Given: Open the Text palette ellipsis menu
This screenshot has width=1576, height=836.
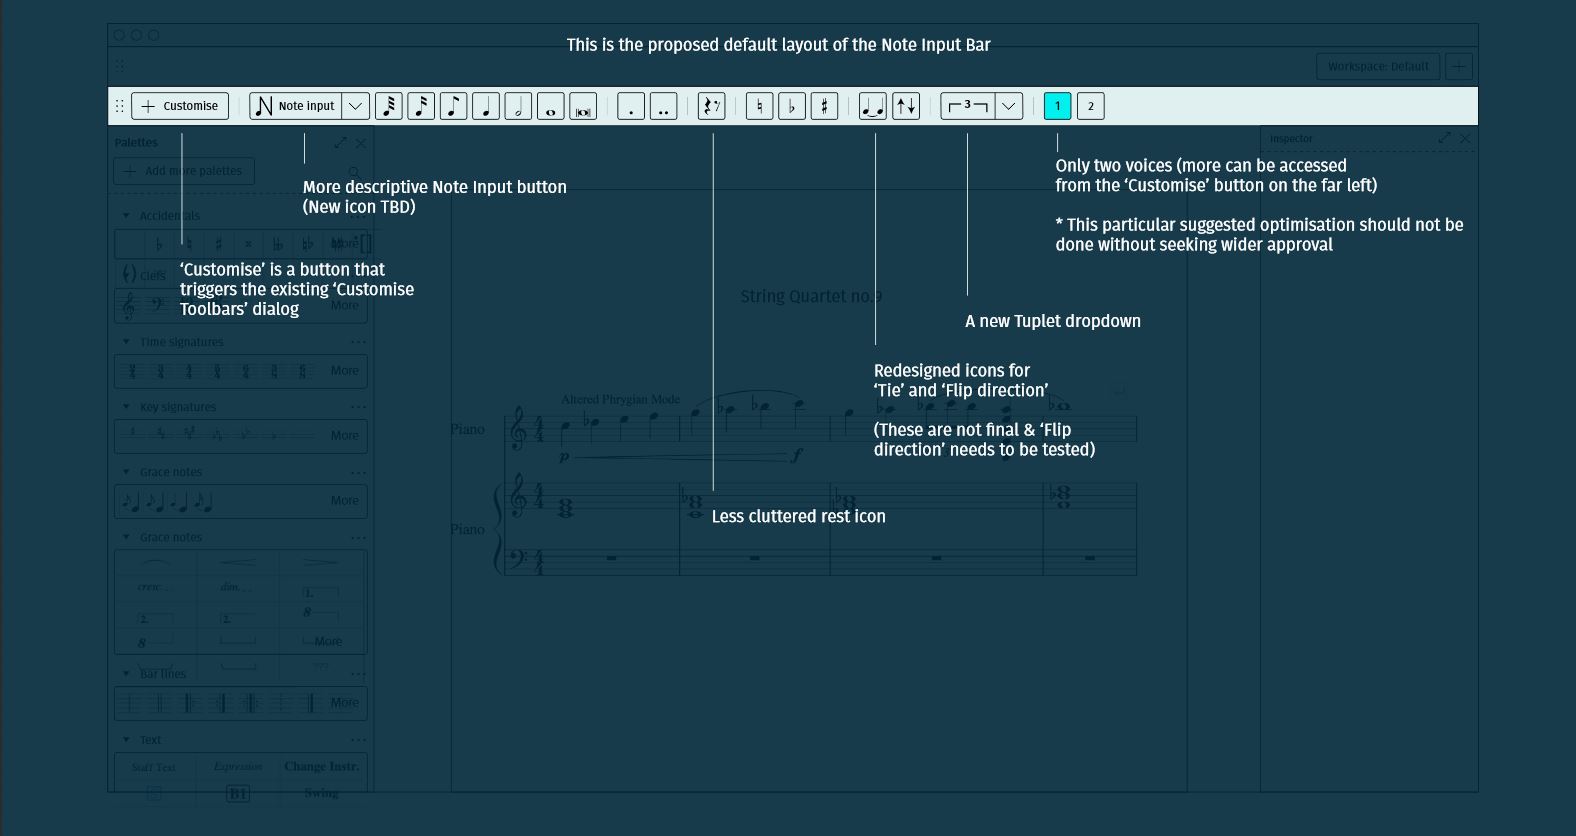Looking at the screenshot, I should 358,740.
